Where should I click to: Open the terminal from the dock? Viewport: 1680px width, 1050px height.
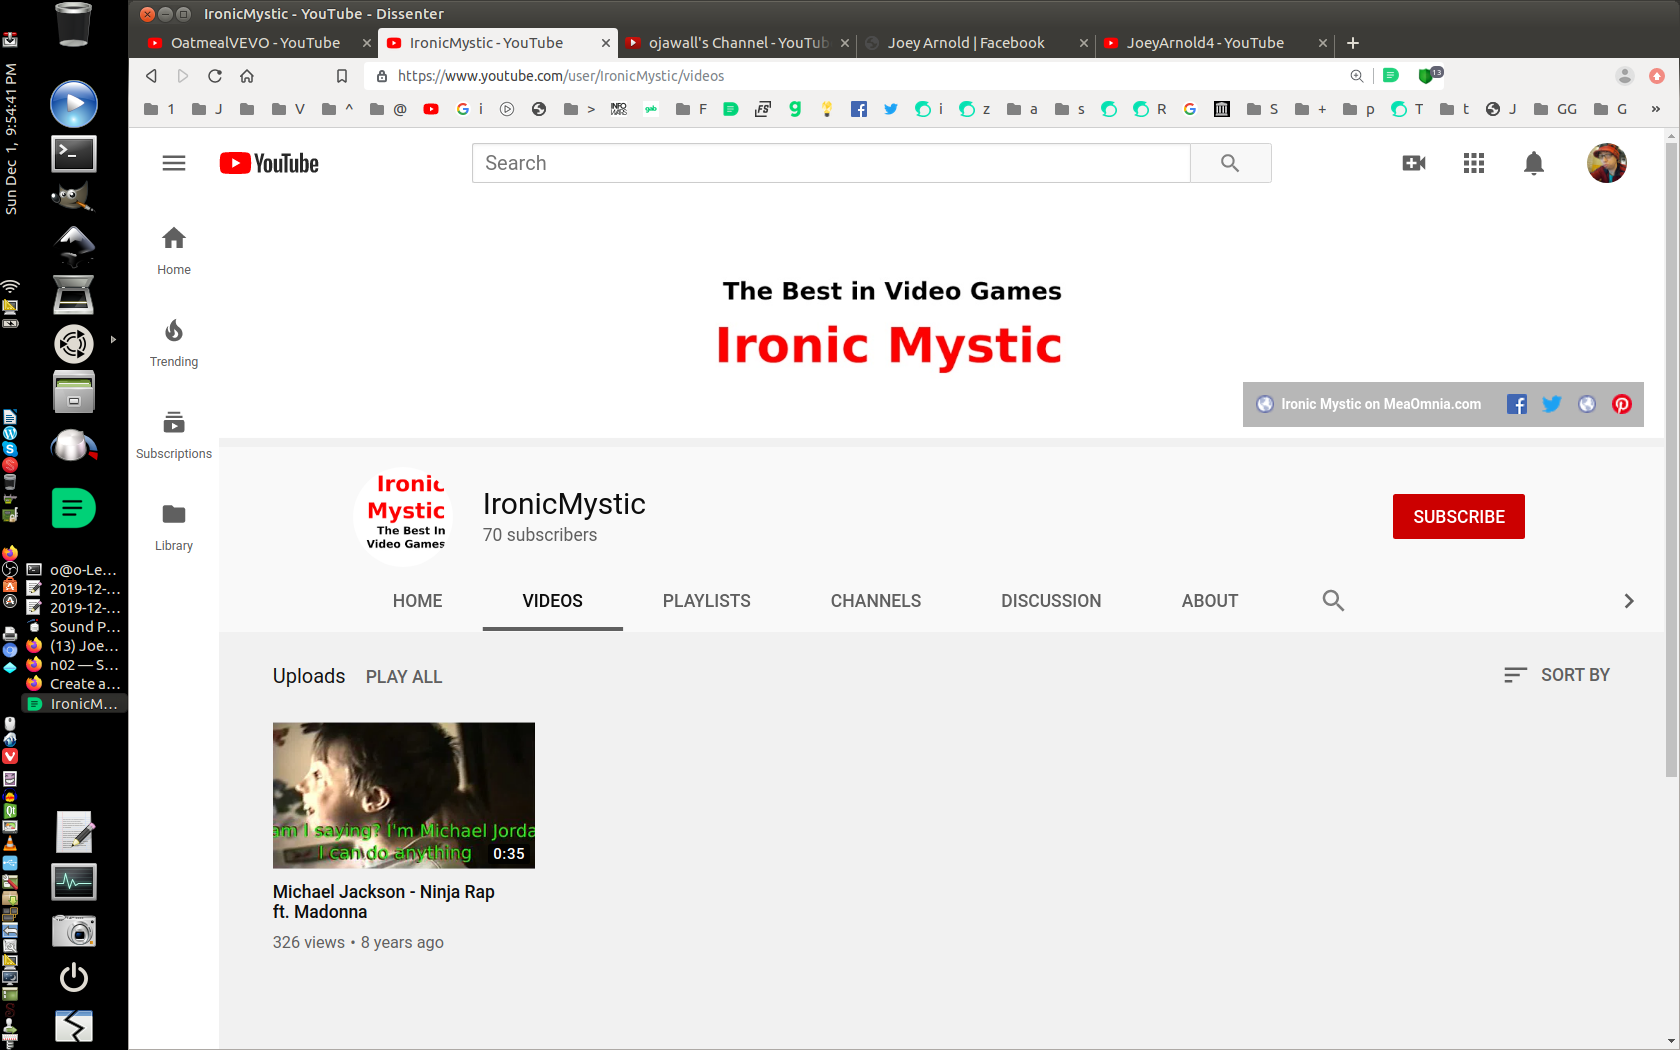[74, 153]
